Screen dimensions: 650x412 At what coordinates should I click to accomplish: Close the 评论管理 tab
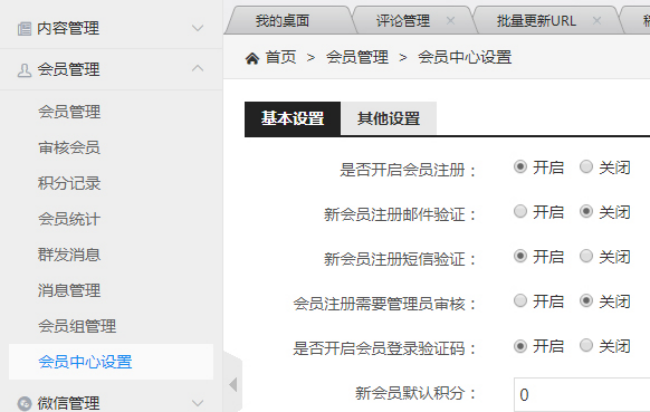[x=449, y=20]
